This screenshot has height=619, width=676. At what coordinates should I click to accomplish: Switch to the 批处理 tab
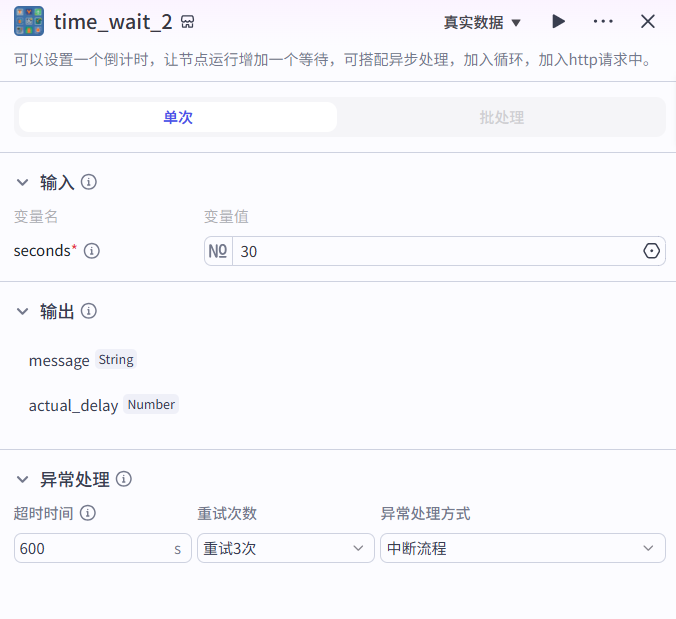501,117
